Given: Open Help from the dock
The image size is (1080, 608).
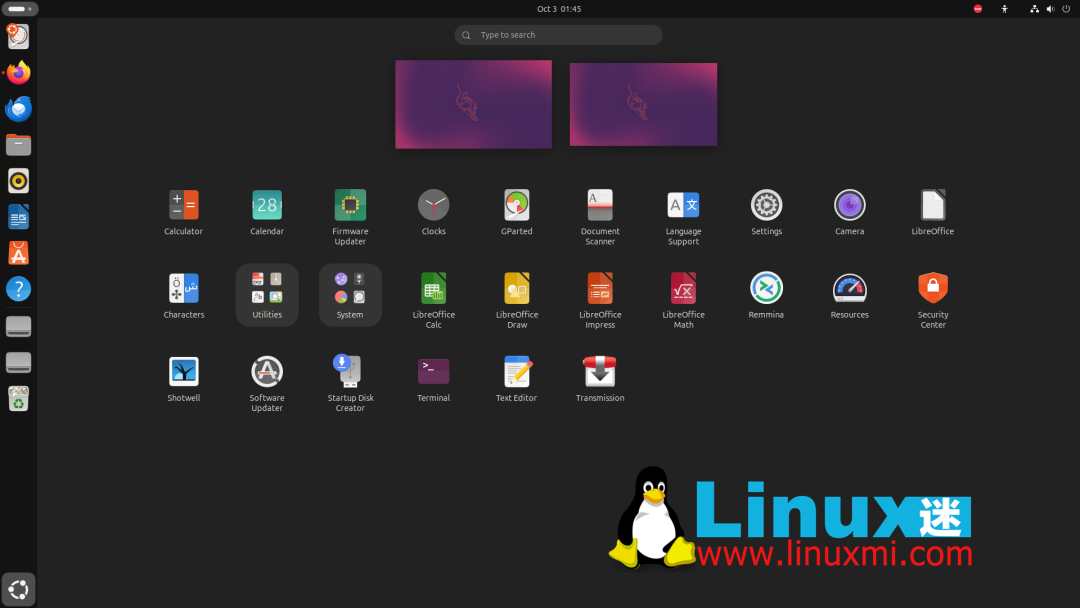Looking at the screenshot, I should click(19, 289).
